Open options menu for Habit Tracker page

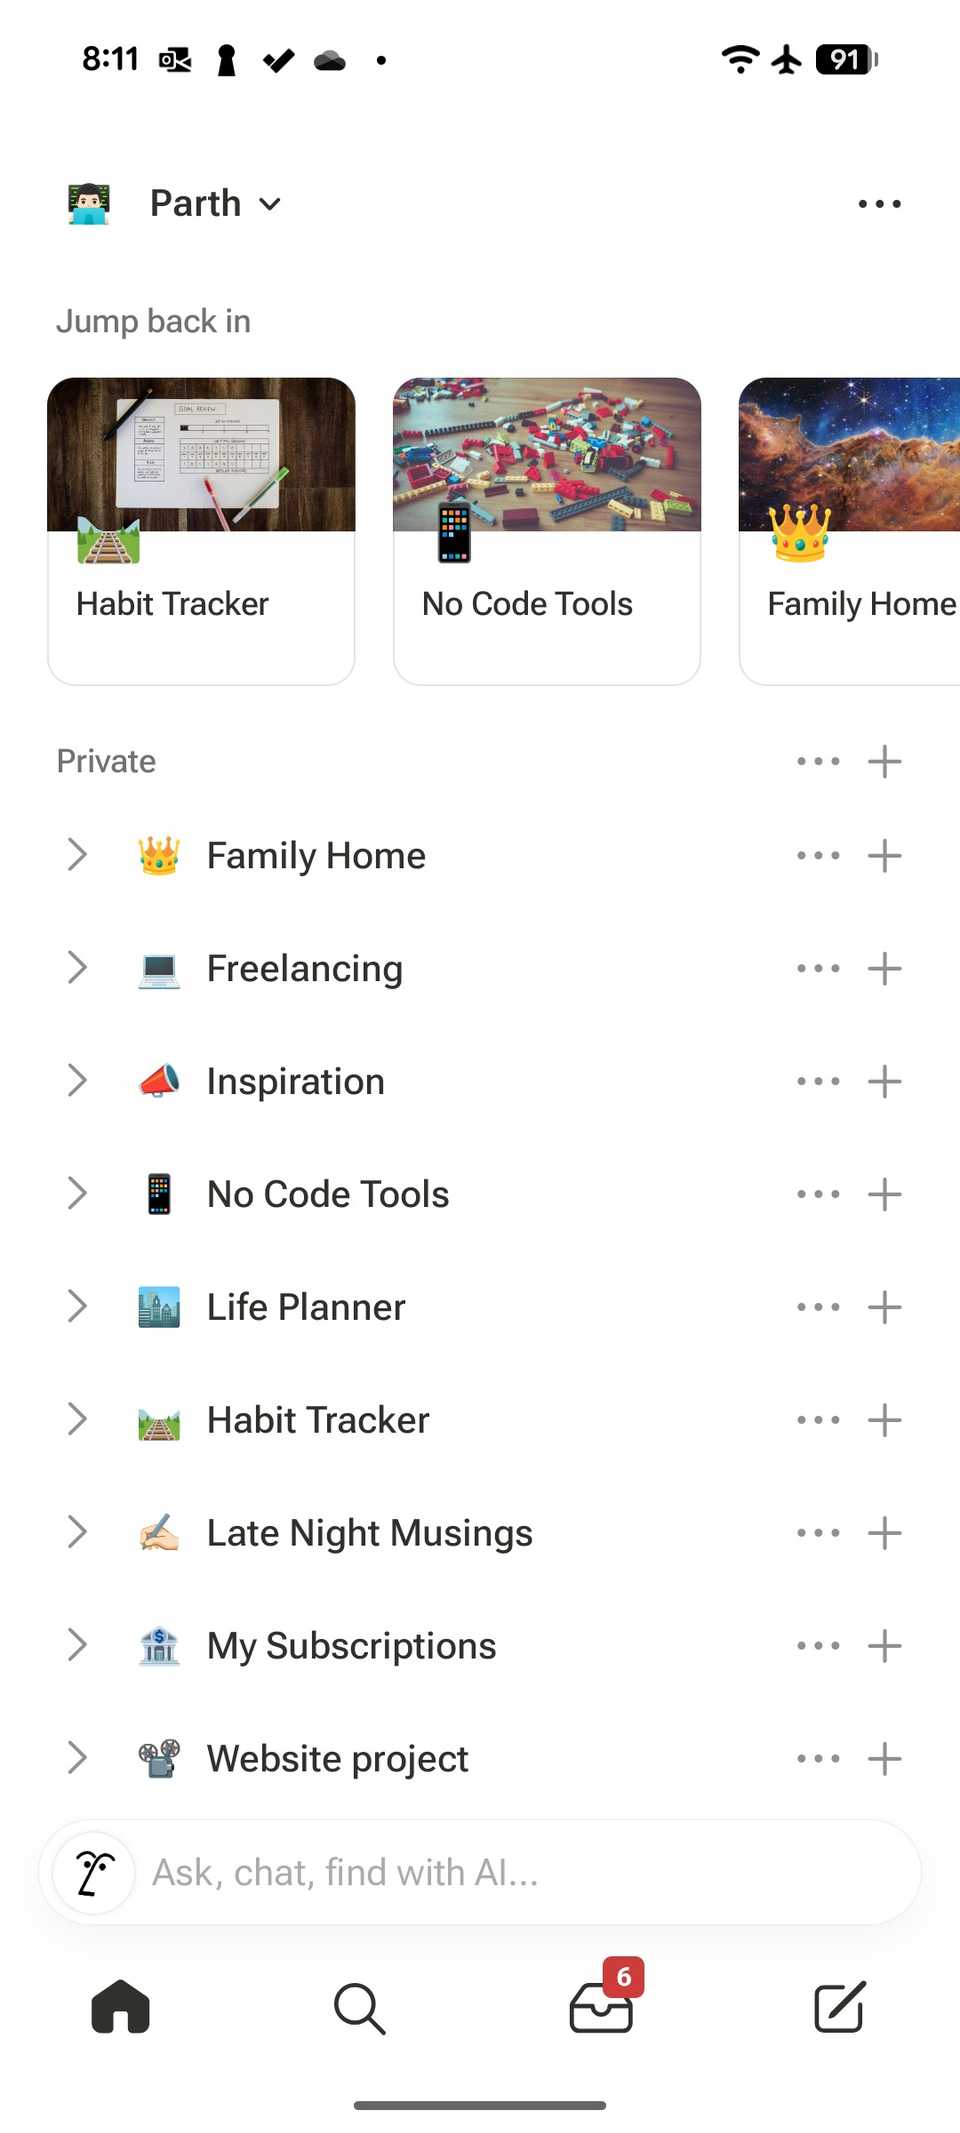click(x=817, y=1419)
